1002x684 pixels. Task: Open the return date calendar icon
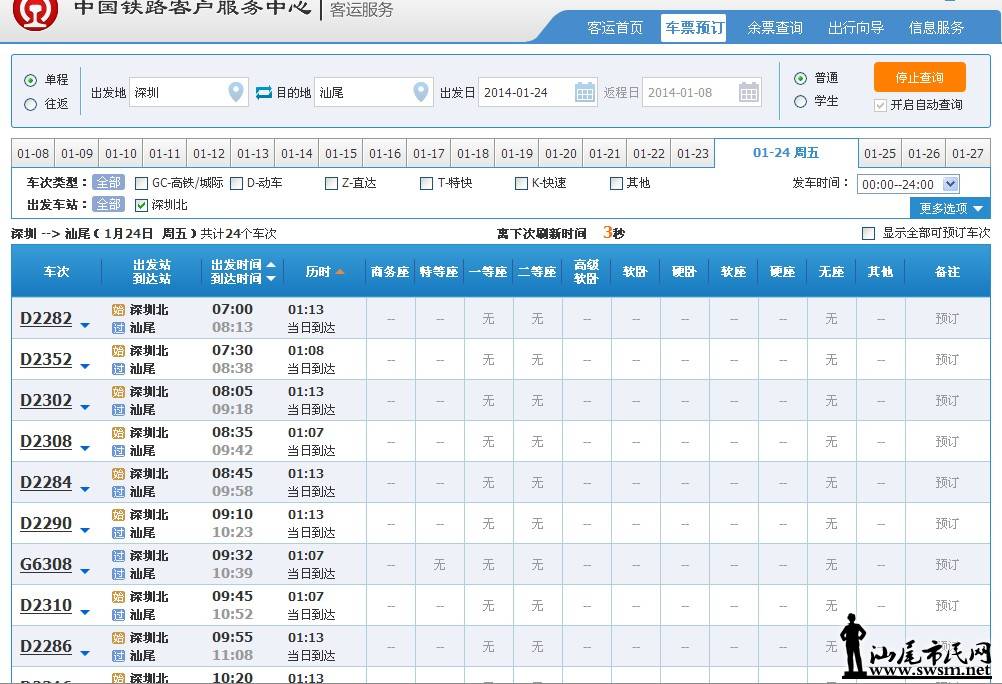pyautogui.click(x=749, y=93)
